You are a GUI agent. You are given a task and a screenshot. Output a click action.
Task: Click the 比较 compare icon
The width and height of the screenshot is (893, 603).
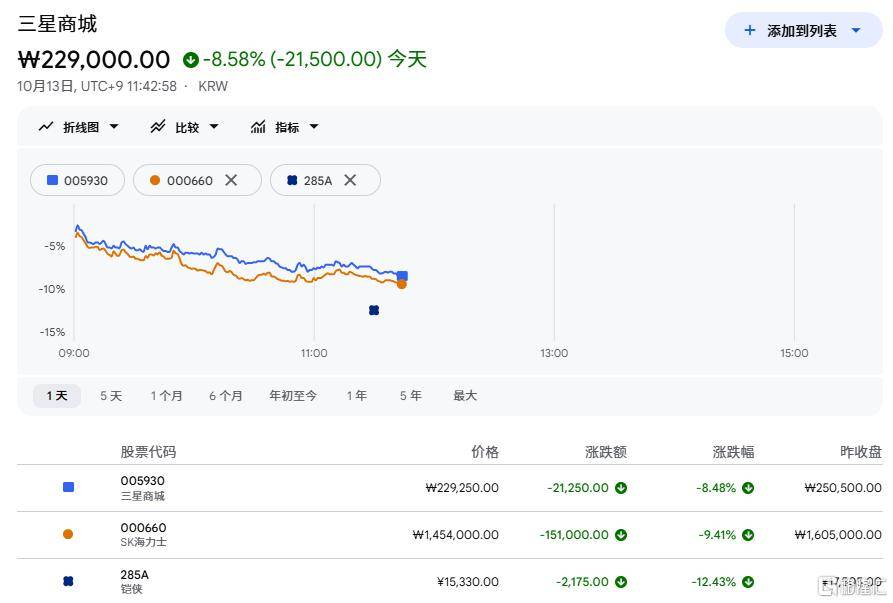(x=158, y=126)
